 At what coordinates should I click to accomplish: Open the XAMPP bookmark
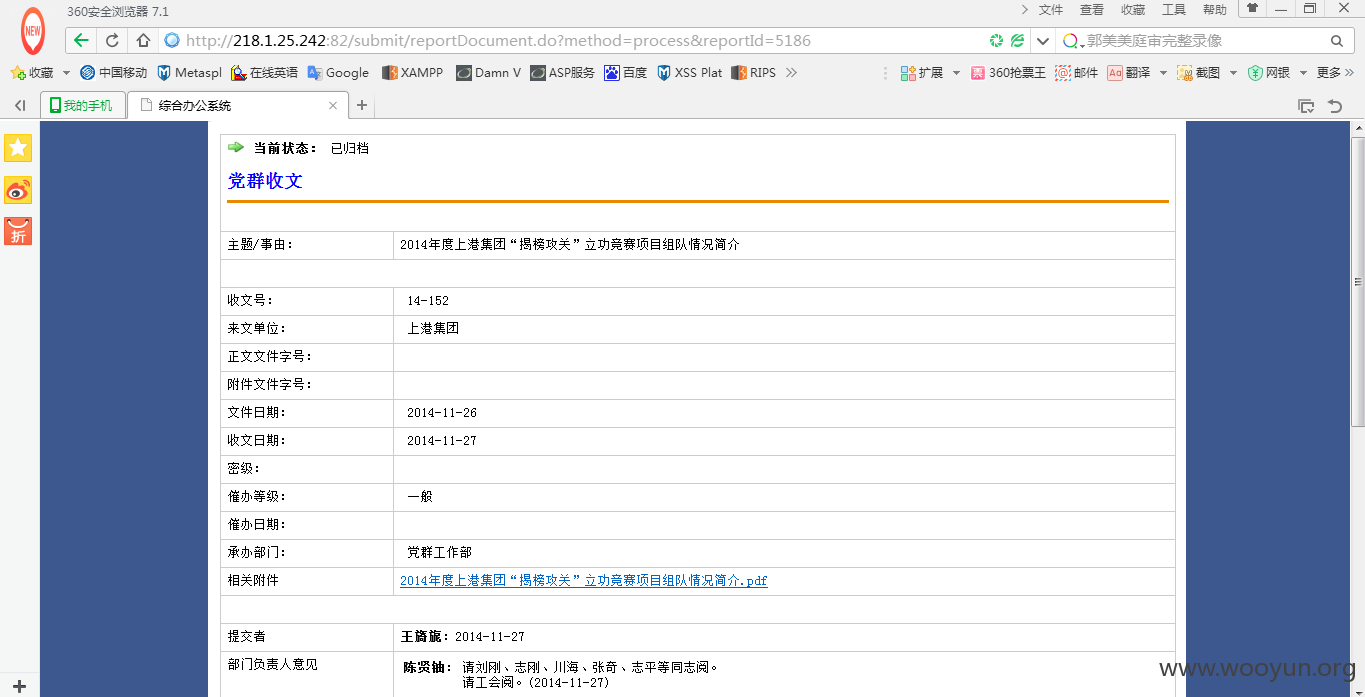(412, 73)
